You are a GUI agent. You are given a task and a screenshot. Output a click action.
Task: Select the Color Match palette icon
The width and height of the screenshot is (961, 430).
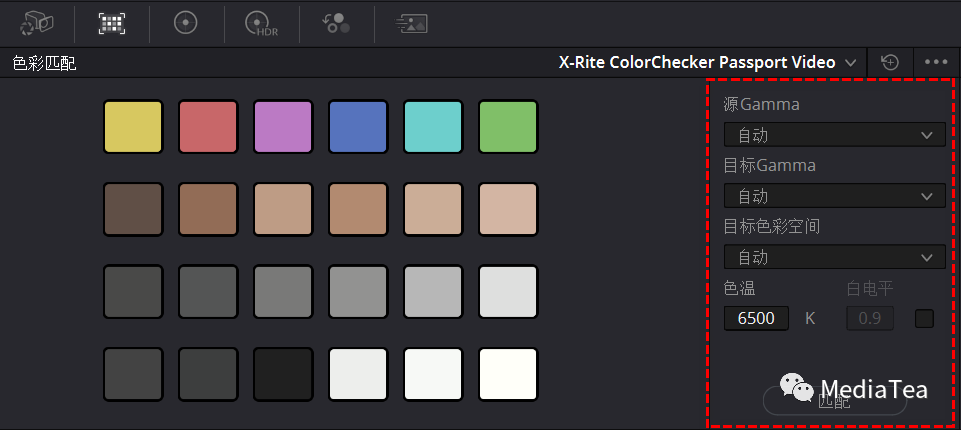click(x=112, y=23)
